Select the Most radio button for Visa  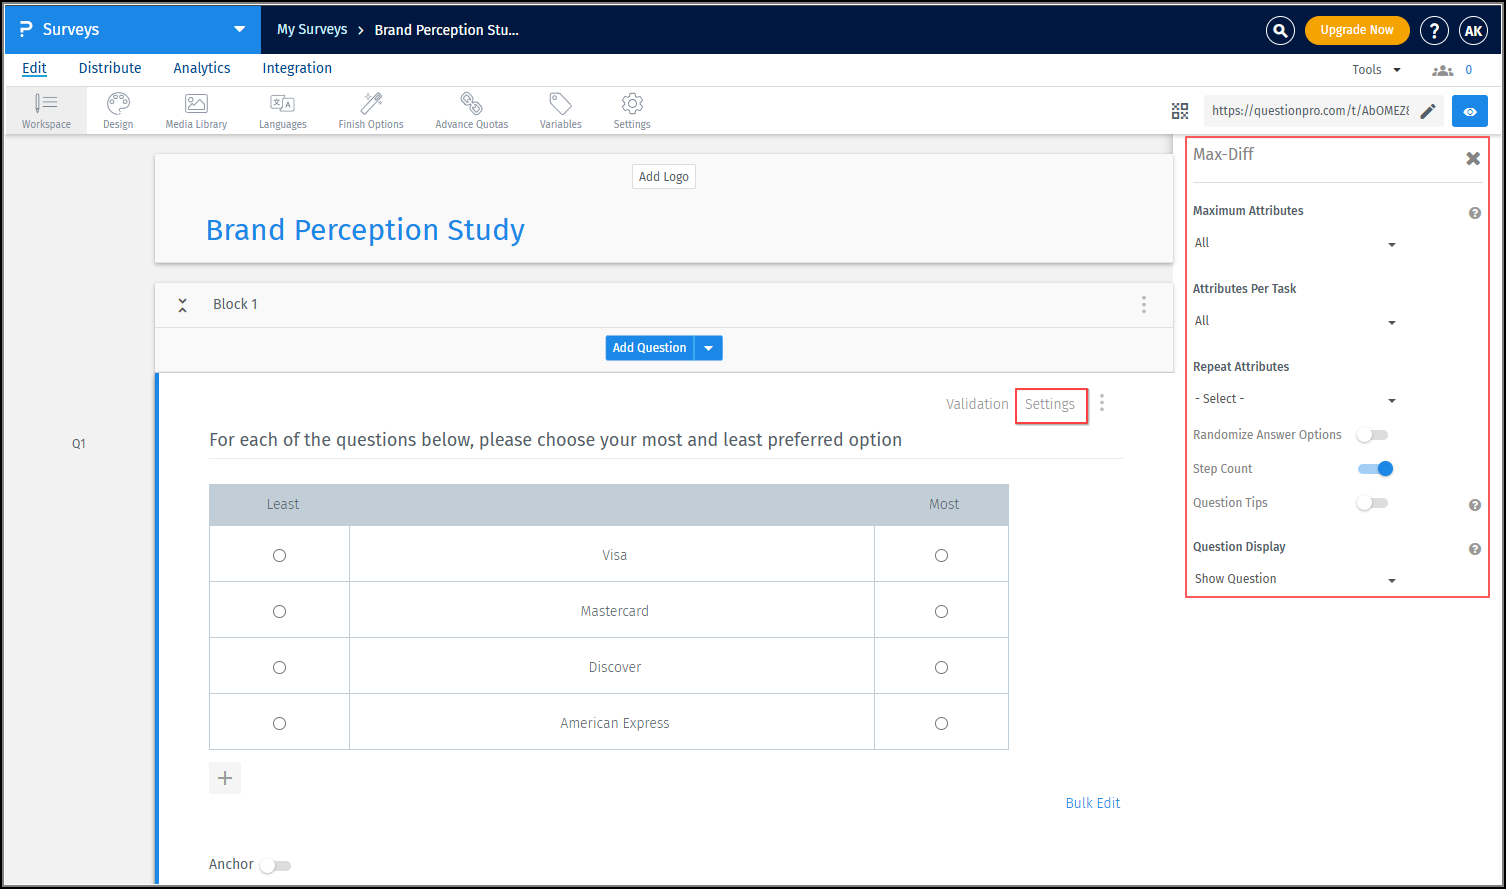pyautogui.click(x=940, y=555)
